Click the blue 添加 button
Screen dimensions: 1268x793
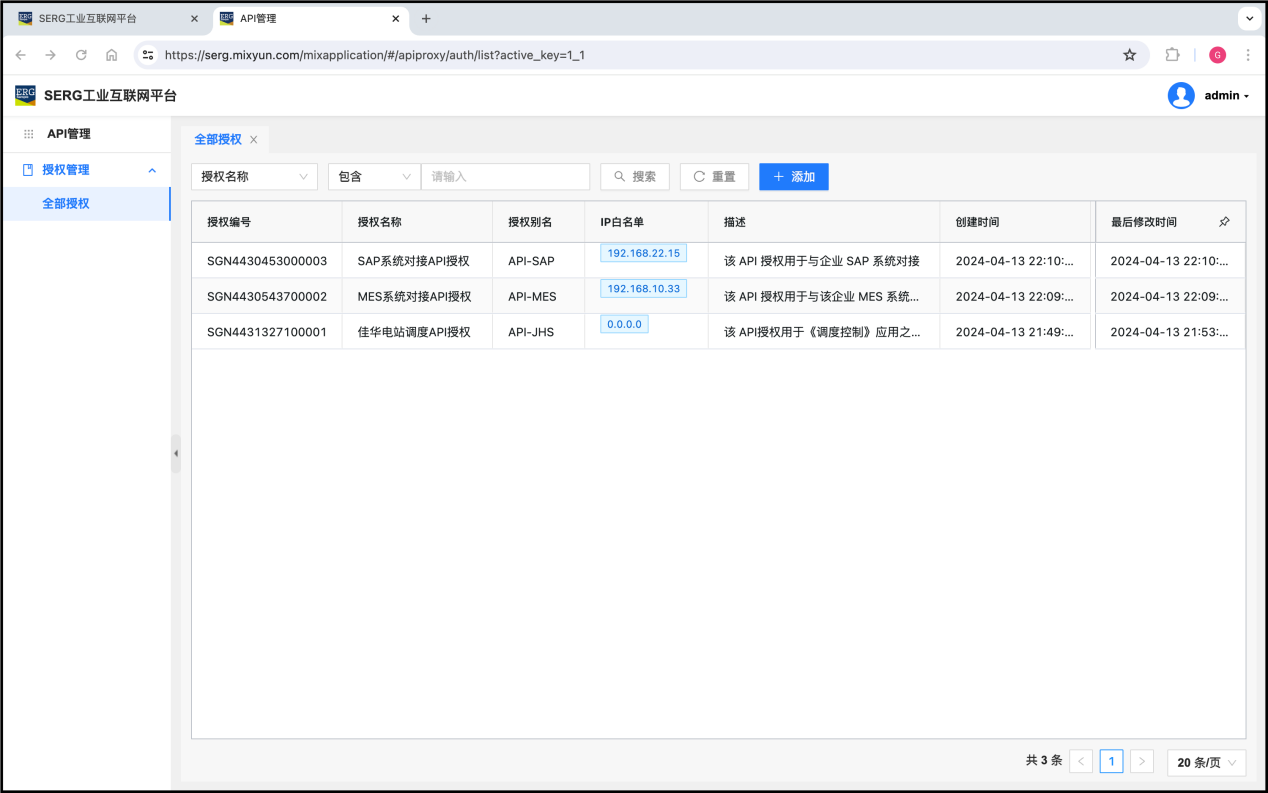pos(793,177)
